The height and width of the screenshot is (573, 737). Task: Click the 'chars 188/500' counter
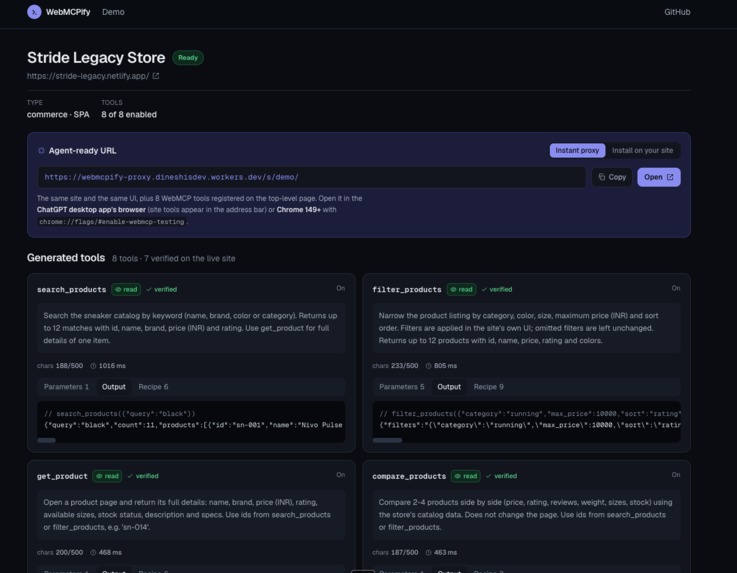point(60,366)
